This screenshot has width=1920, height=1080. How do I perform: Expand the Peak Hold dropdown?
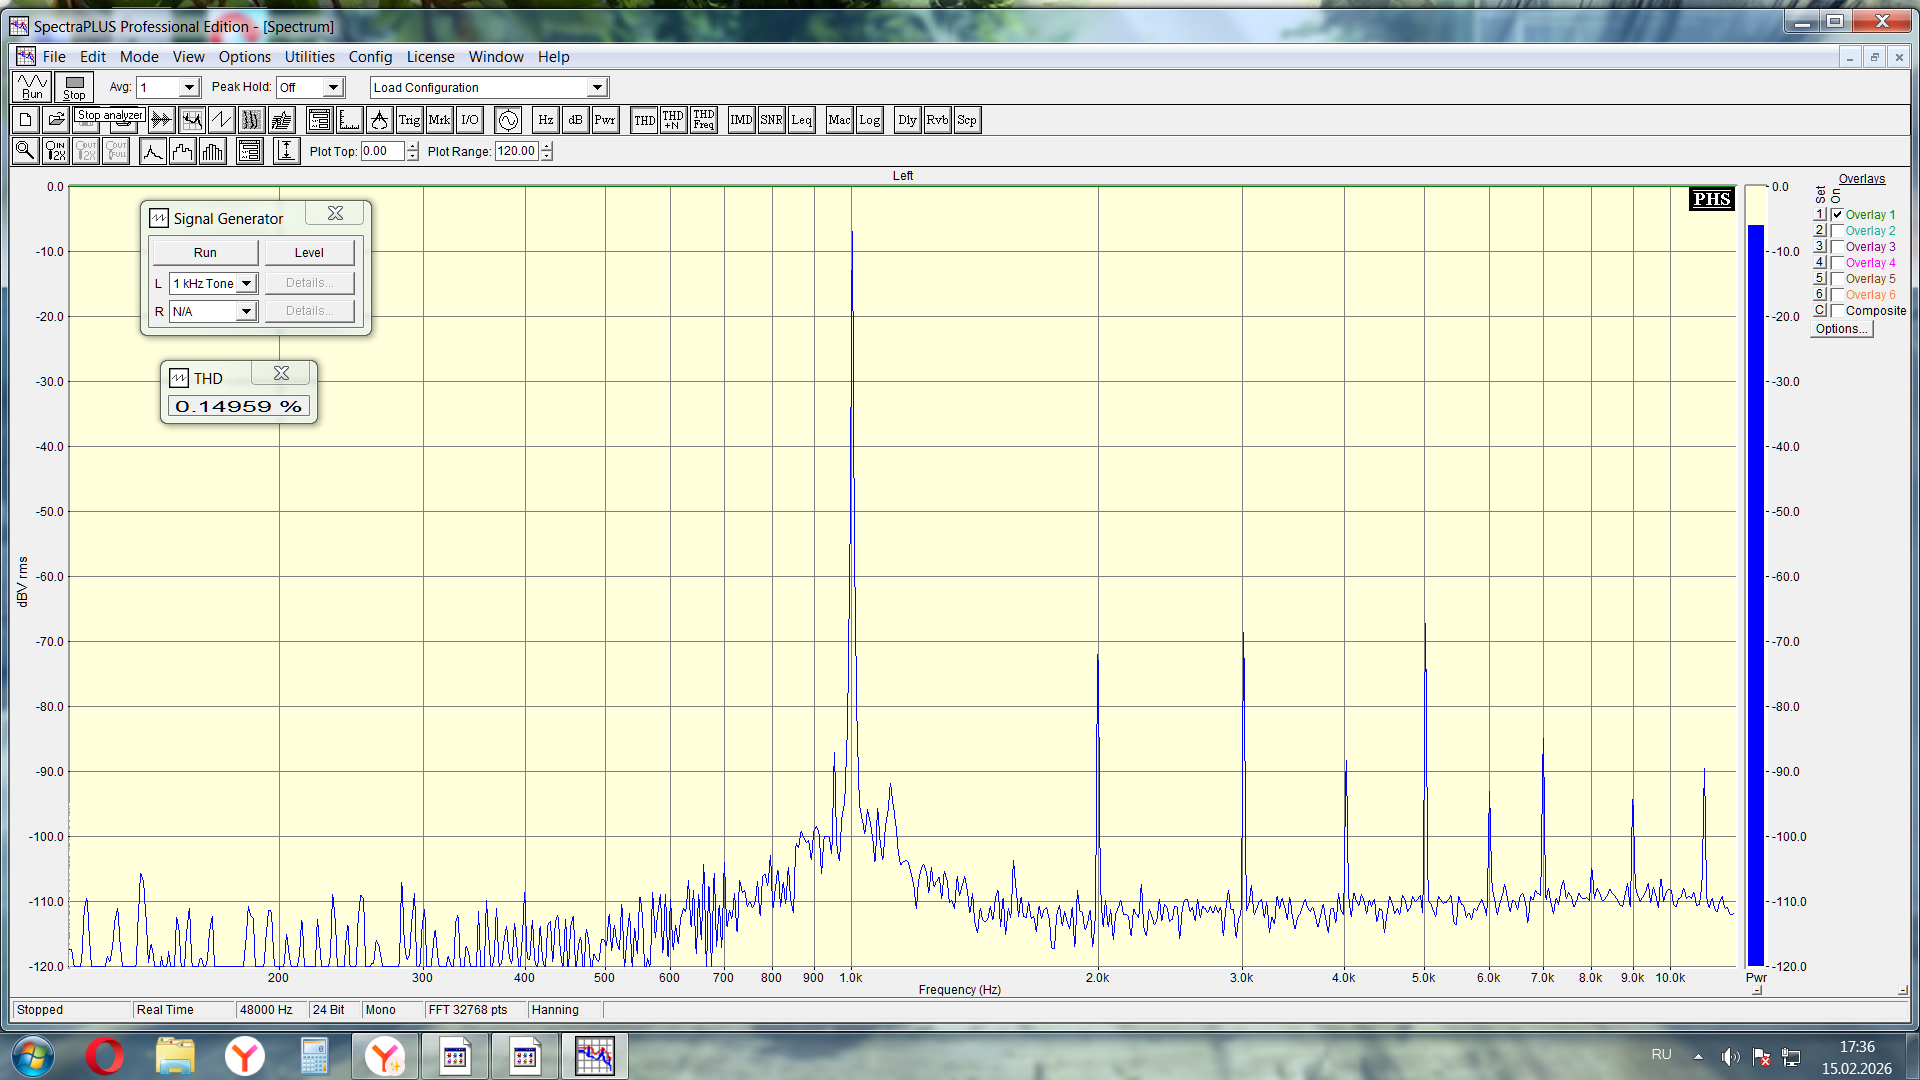[334, 88]
